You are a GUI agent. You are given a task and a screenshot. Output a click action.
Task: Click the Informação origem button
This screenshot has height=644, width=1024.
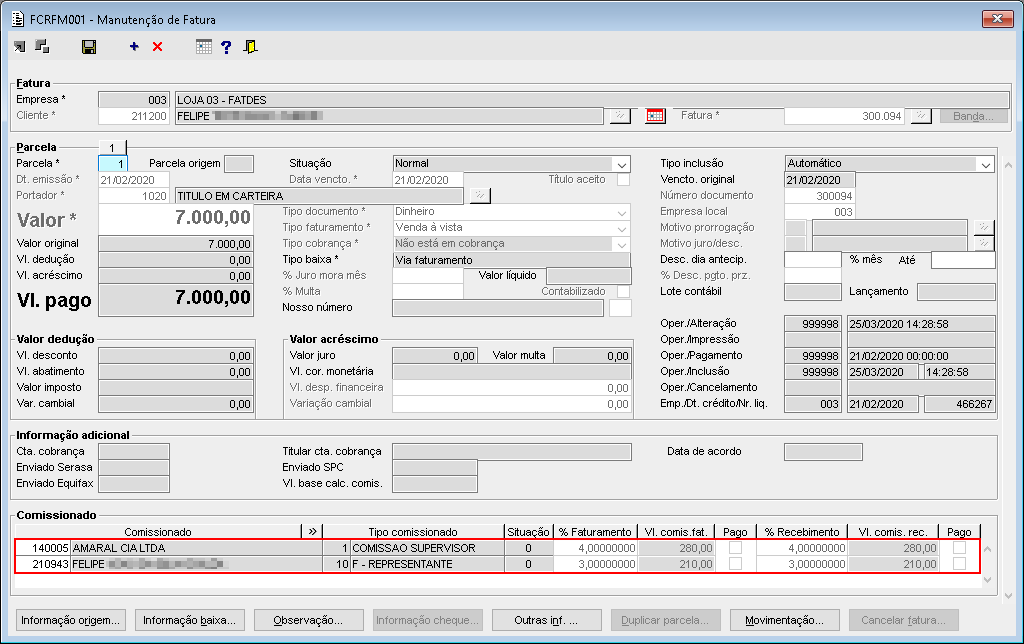click(x=71, y=620)
